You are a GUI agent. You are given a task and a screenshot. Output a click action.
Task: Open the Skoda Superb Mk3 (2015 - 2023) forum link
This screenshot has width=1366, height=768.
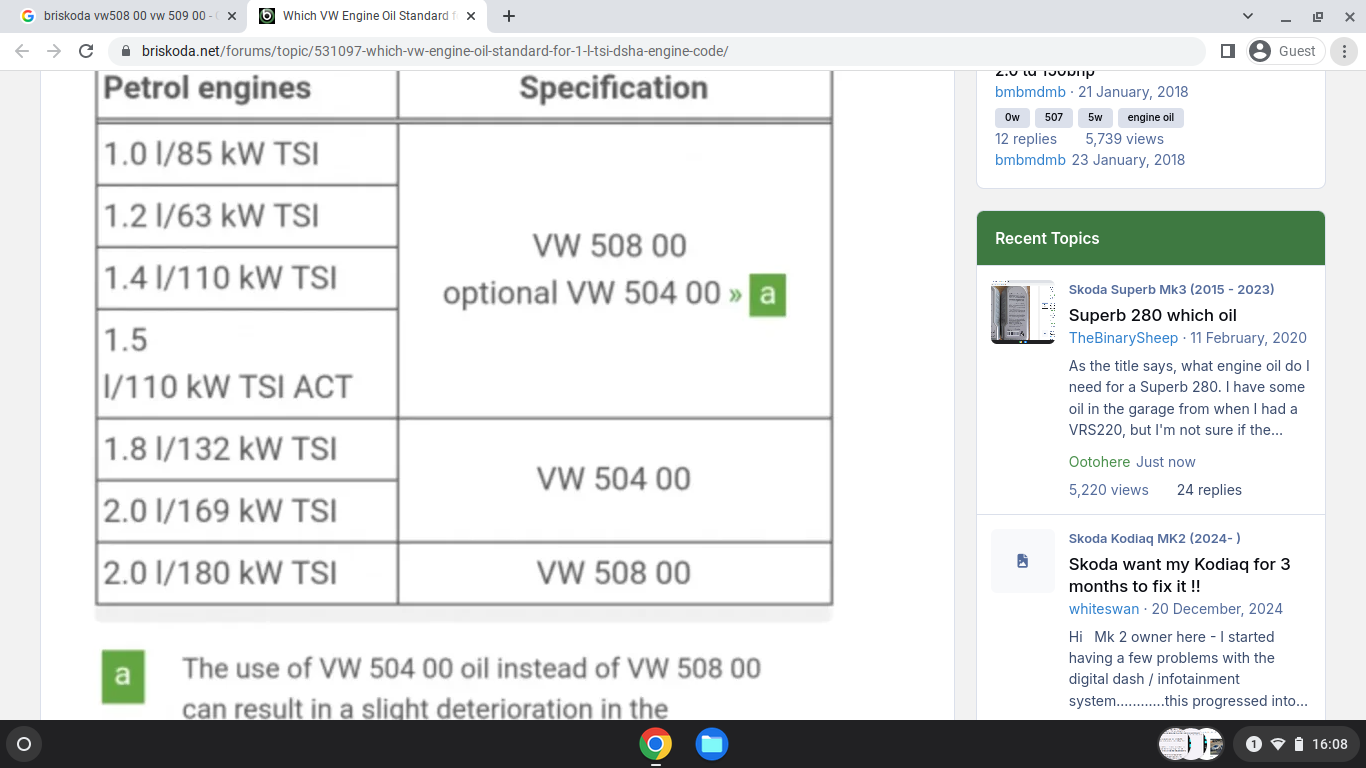coord(1171,290)
